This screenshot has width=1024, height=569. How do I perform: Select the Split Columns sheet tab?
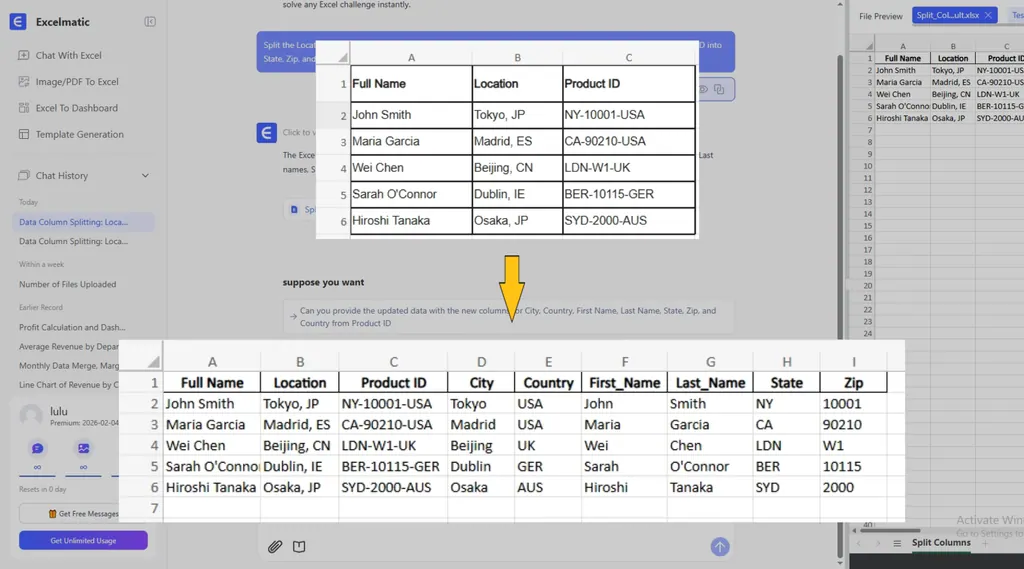(940, 543)
